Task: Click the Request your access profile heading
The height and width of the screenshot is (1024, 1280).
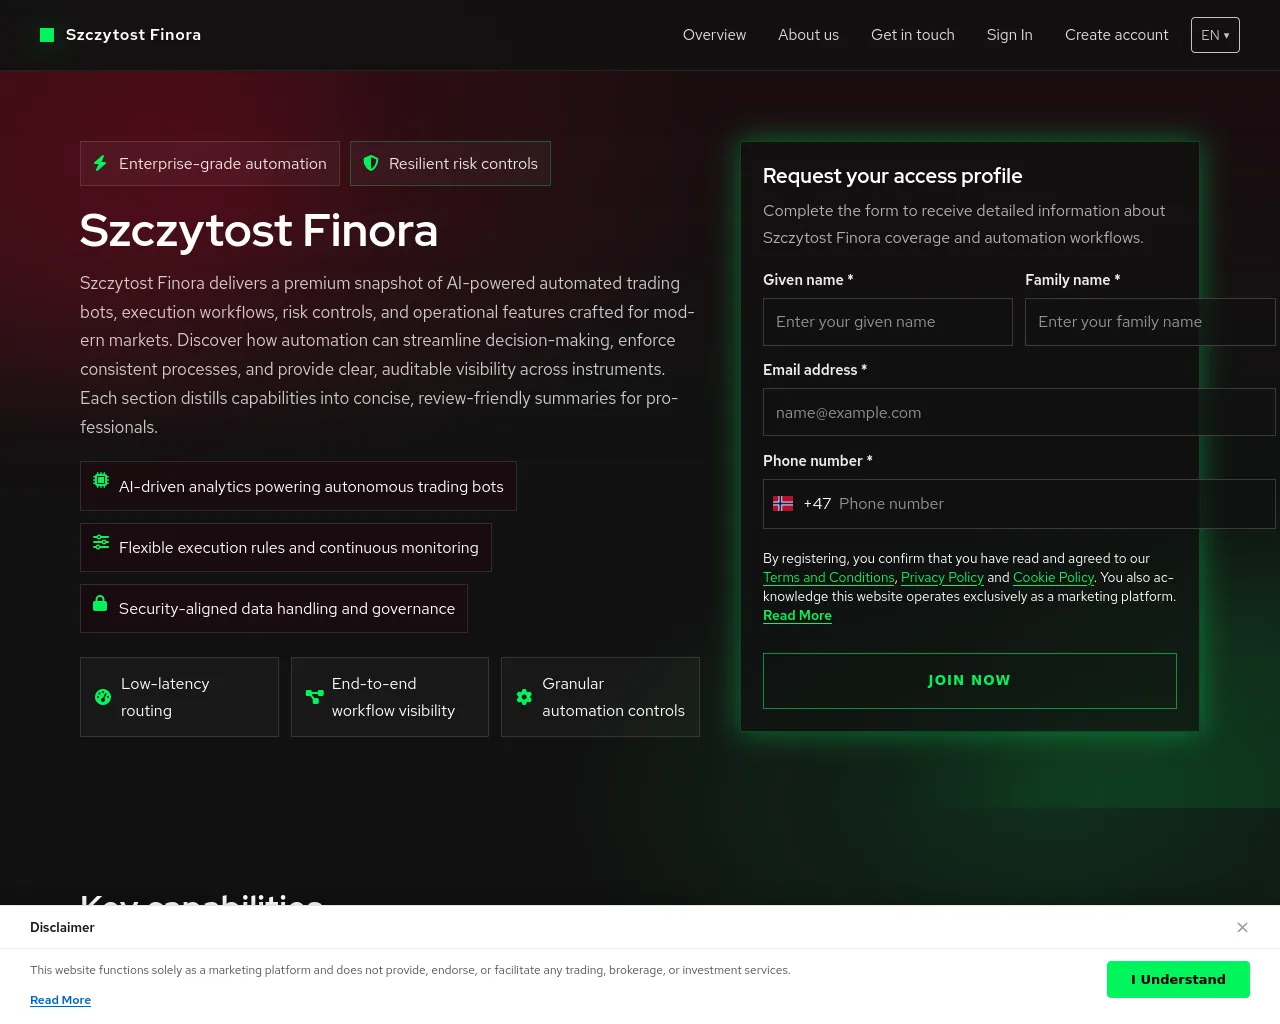Action: point(892,176)
